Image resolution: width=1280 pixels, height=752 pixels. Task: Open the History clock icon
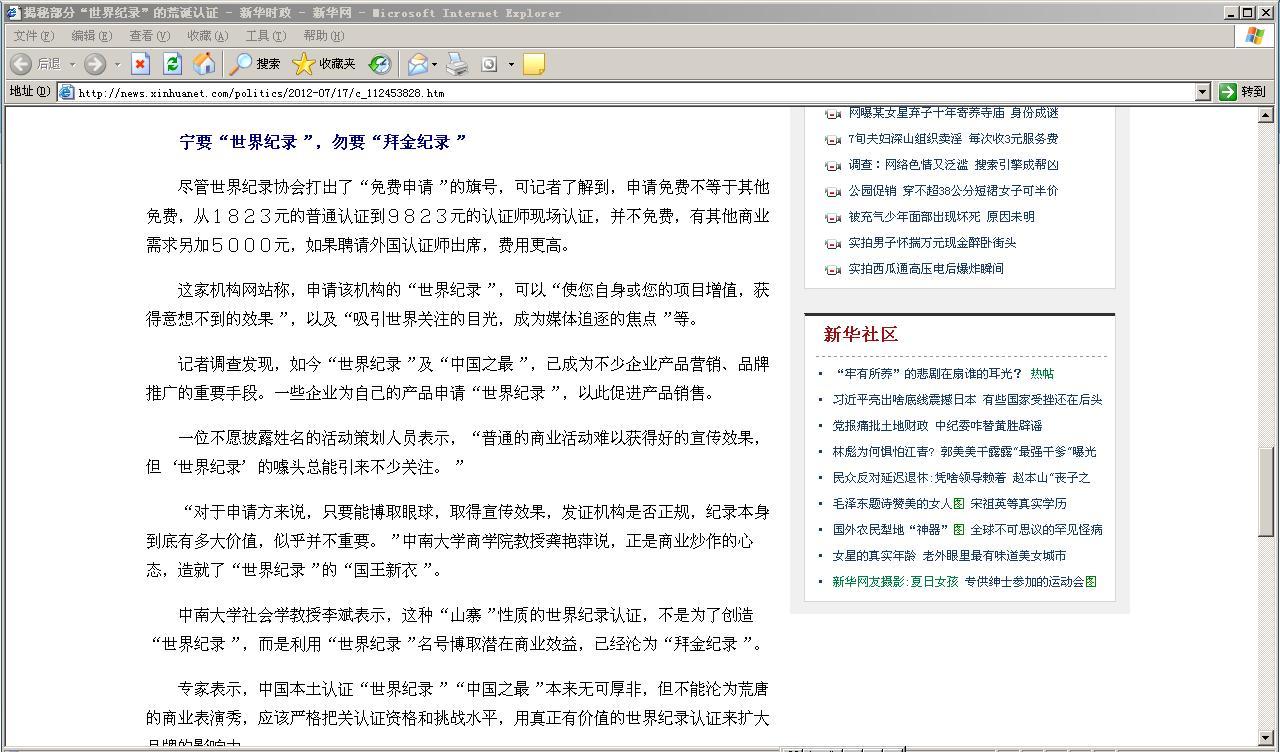[x=380, y=64]
